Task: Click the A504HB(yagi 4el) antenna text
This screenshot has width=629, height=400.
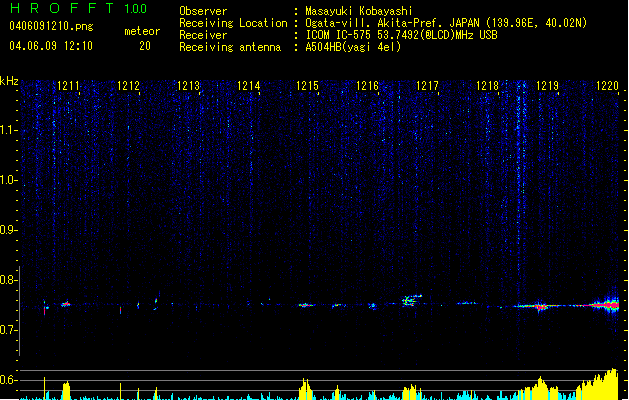Action: [x=353, y=47]
